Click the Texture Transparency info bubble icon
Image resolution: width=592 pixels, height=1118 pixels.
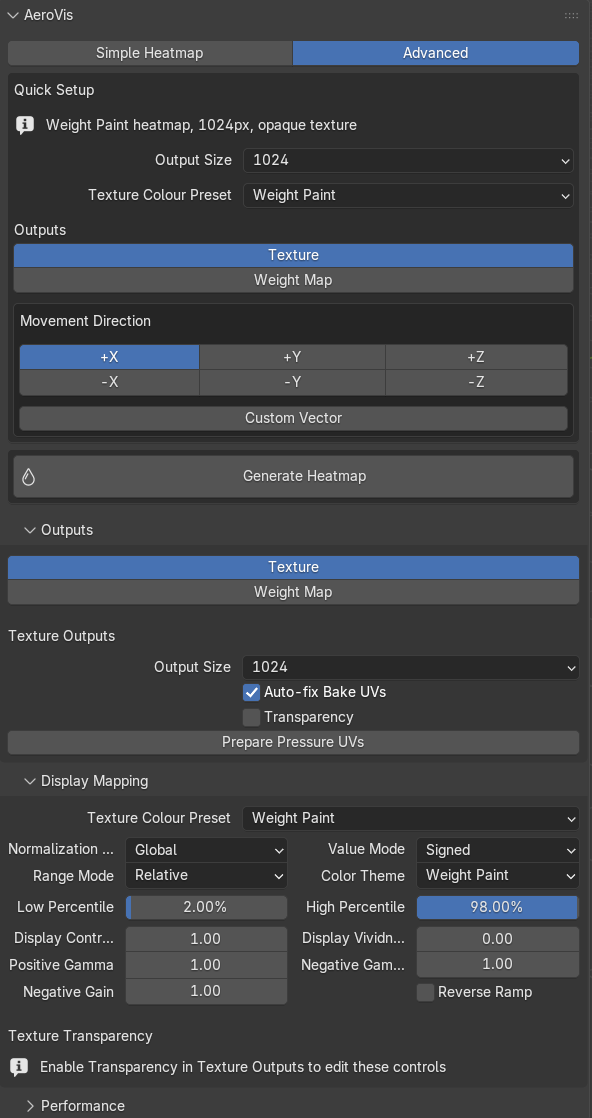[x=19, y=1067]
